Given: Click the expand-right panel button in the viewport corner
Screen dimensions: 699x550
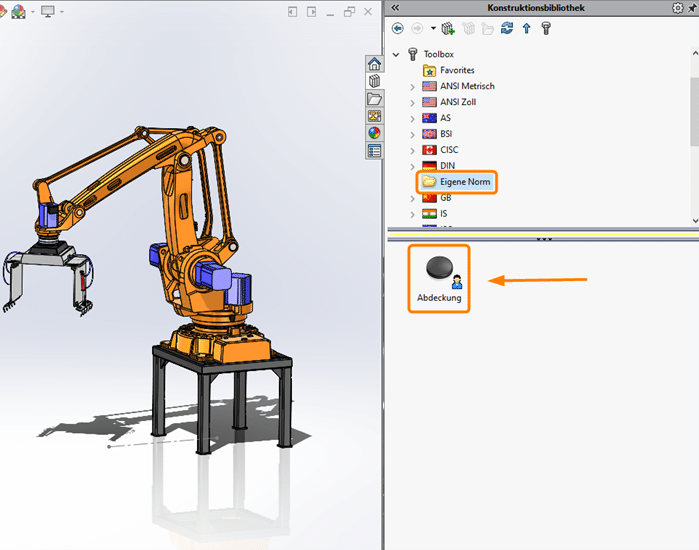Looking at the screenshot, I should pyautogui.click(x=312, y=12).
